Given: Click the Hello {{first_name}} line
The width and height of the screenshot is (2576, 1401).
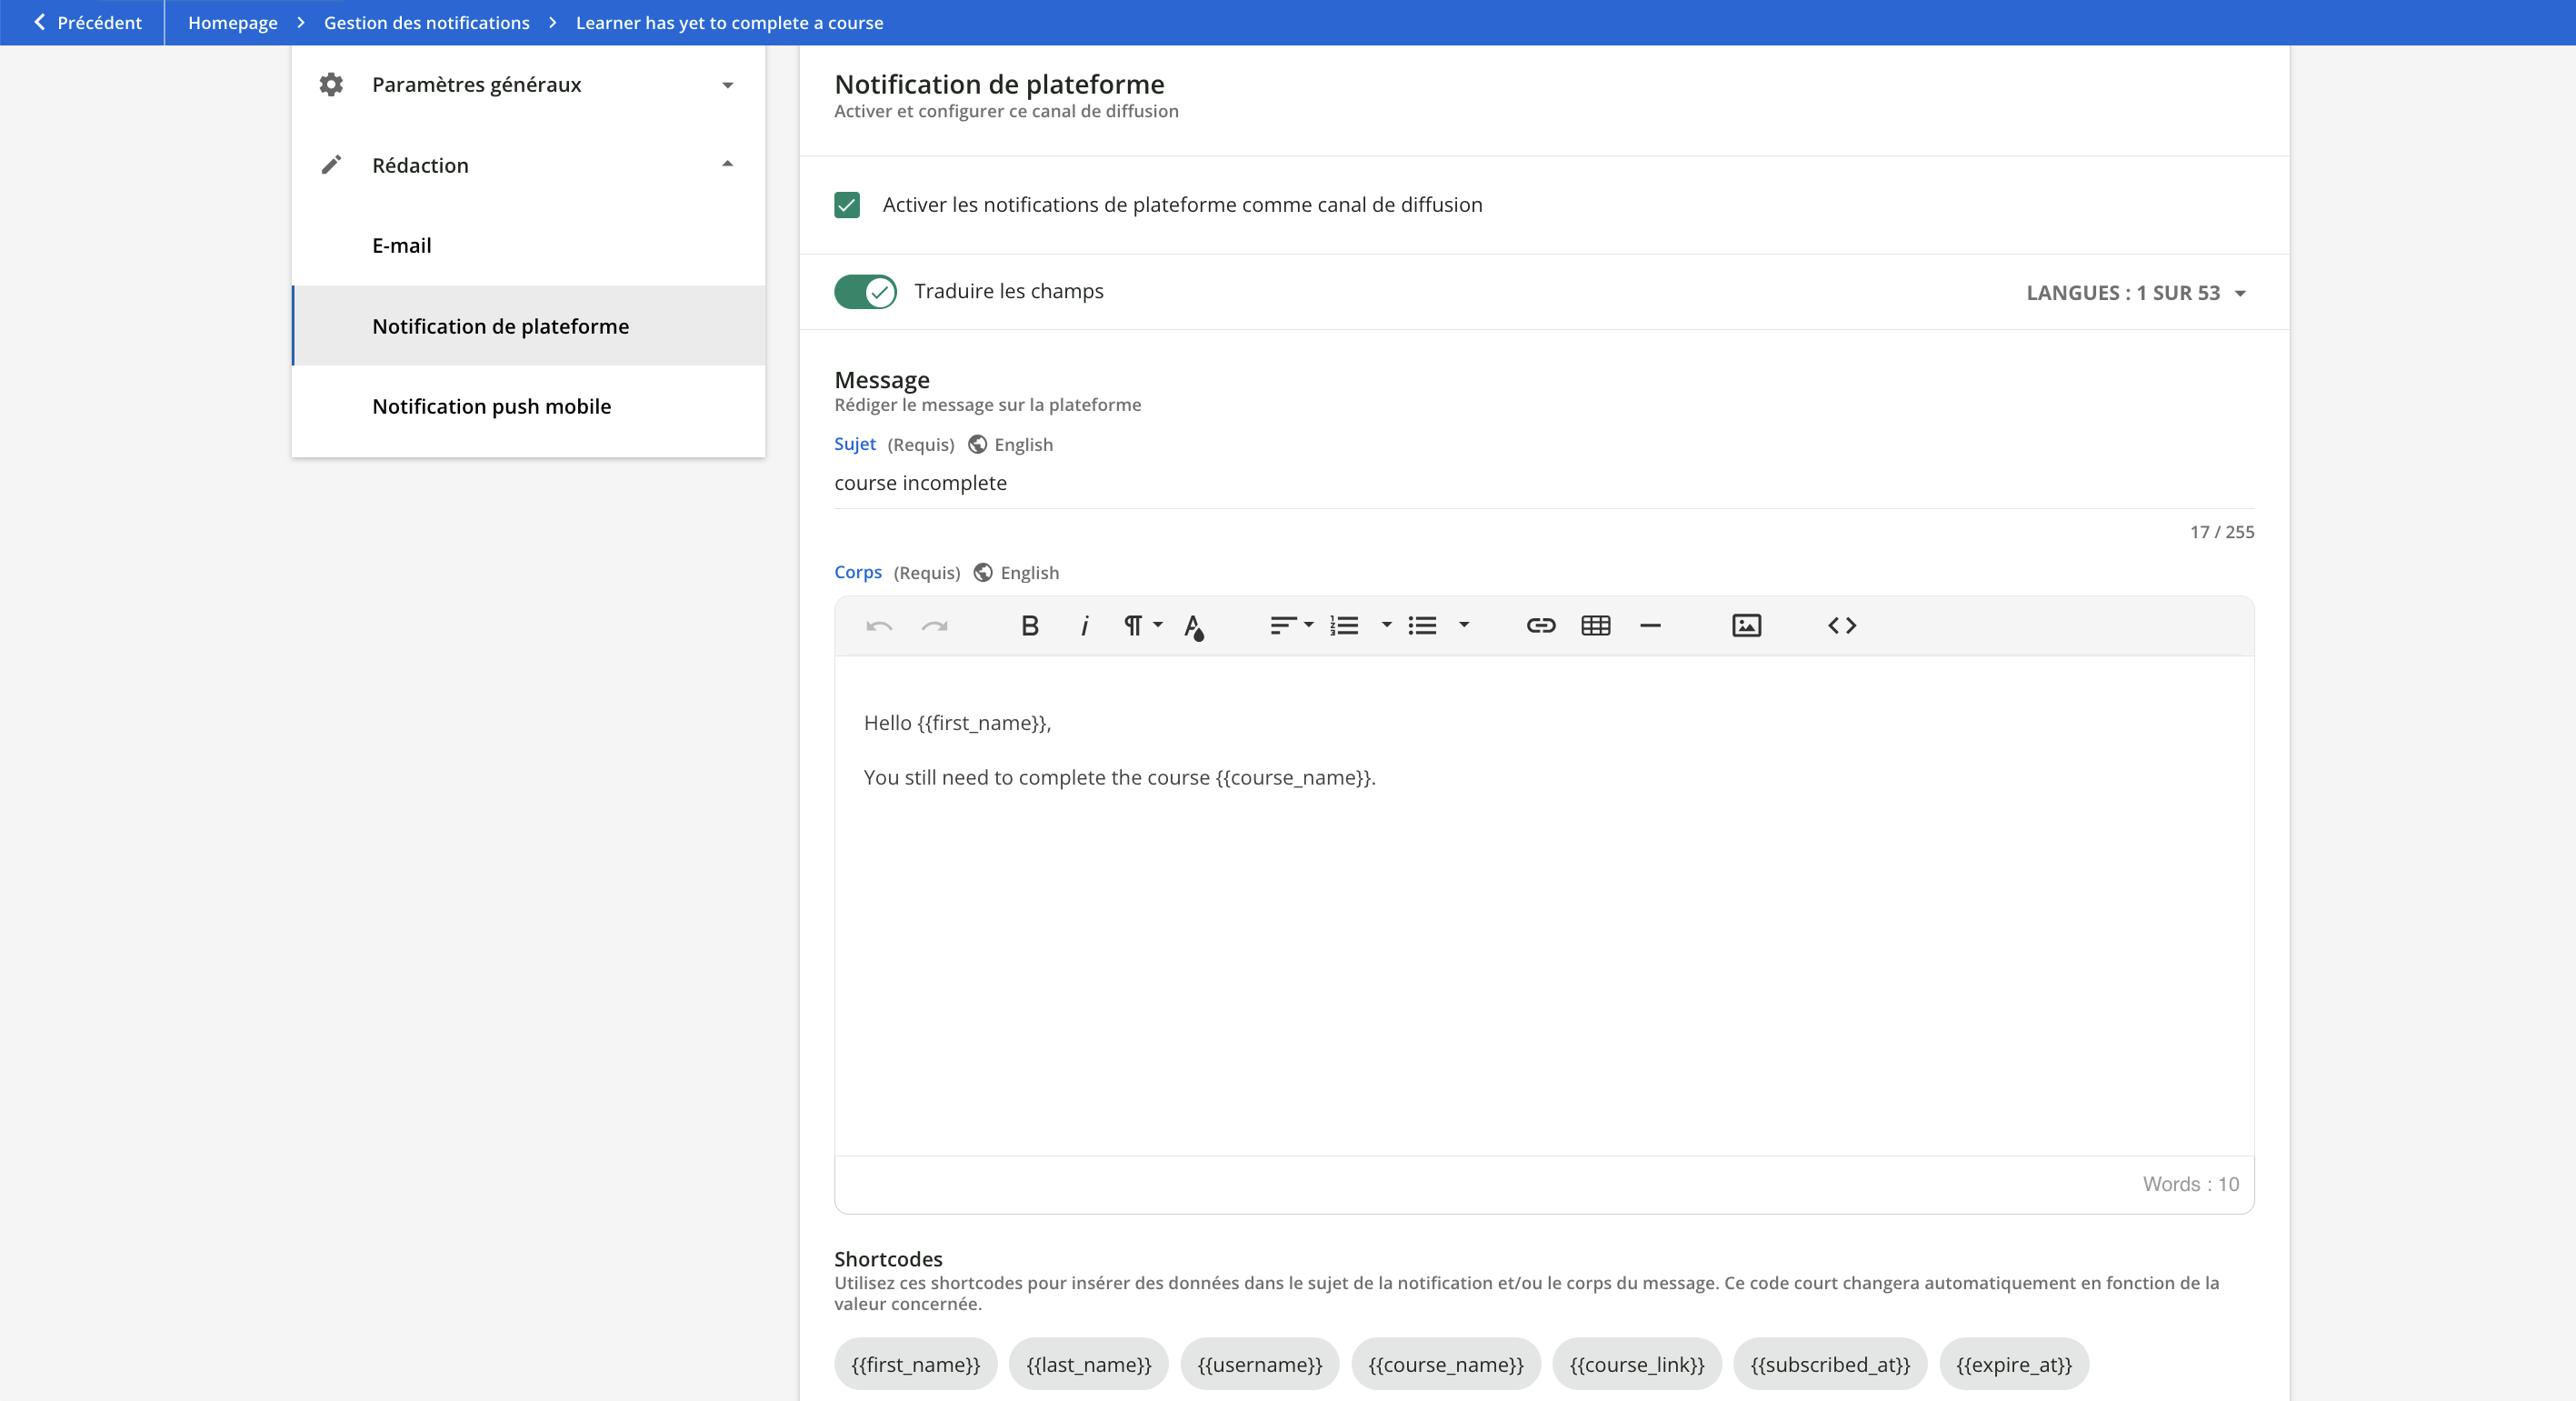Looking at the screenshot, I should click(x=957, y=723).
